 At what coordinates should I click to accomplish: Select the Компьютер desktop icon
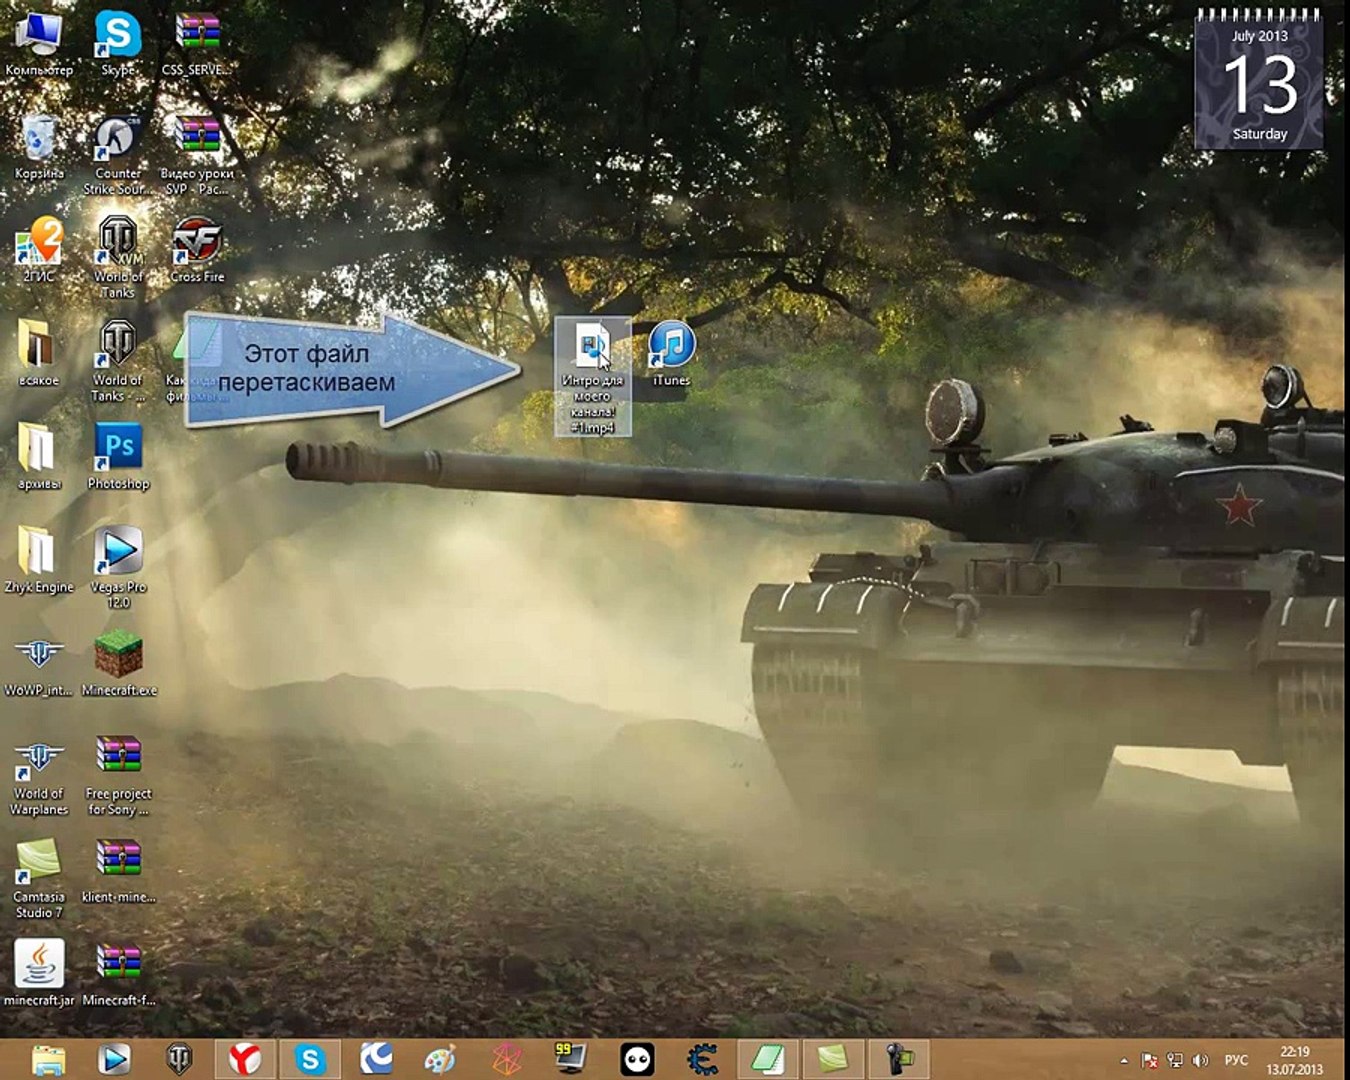pos(39,45)
